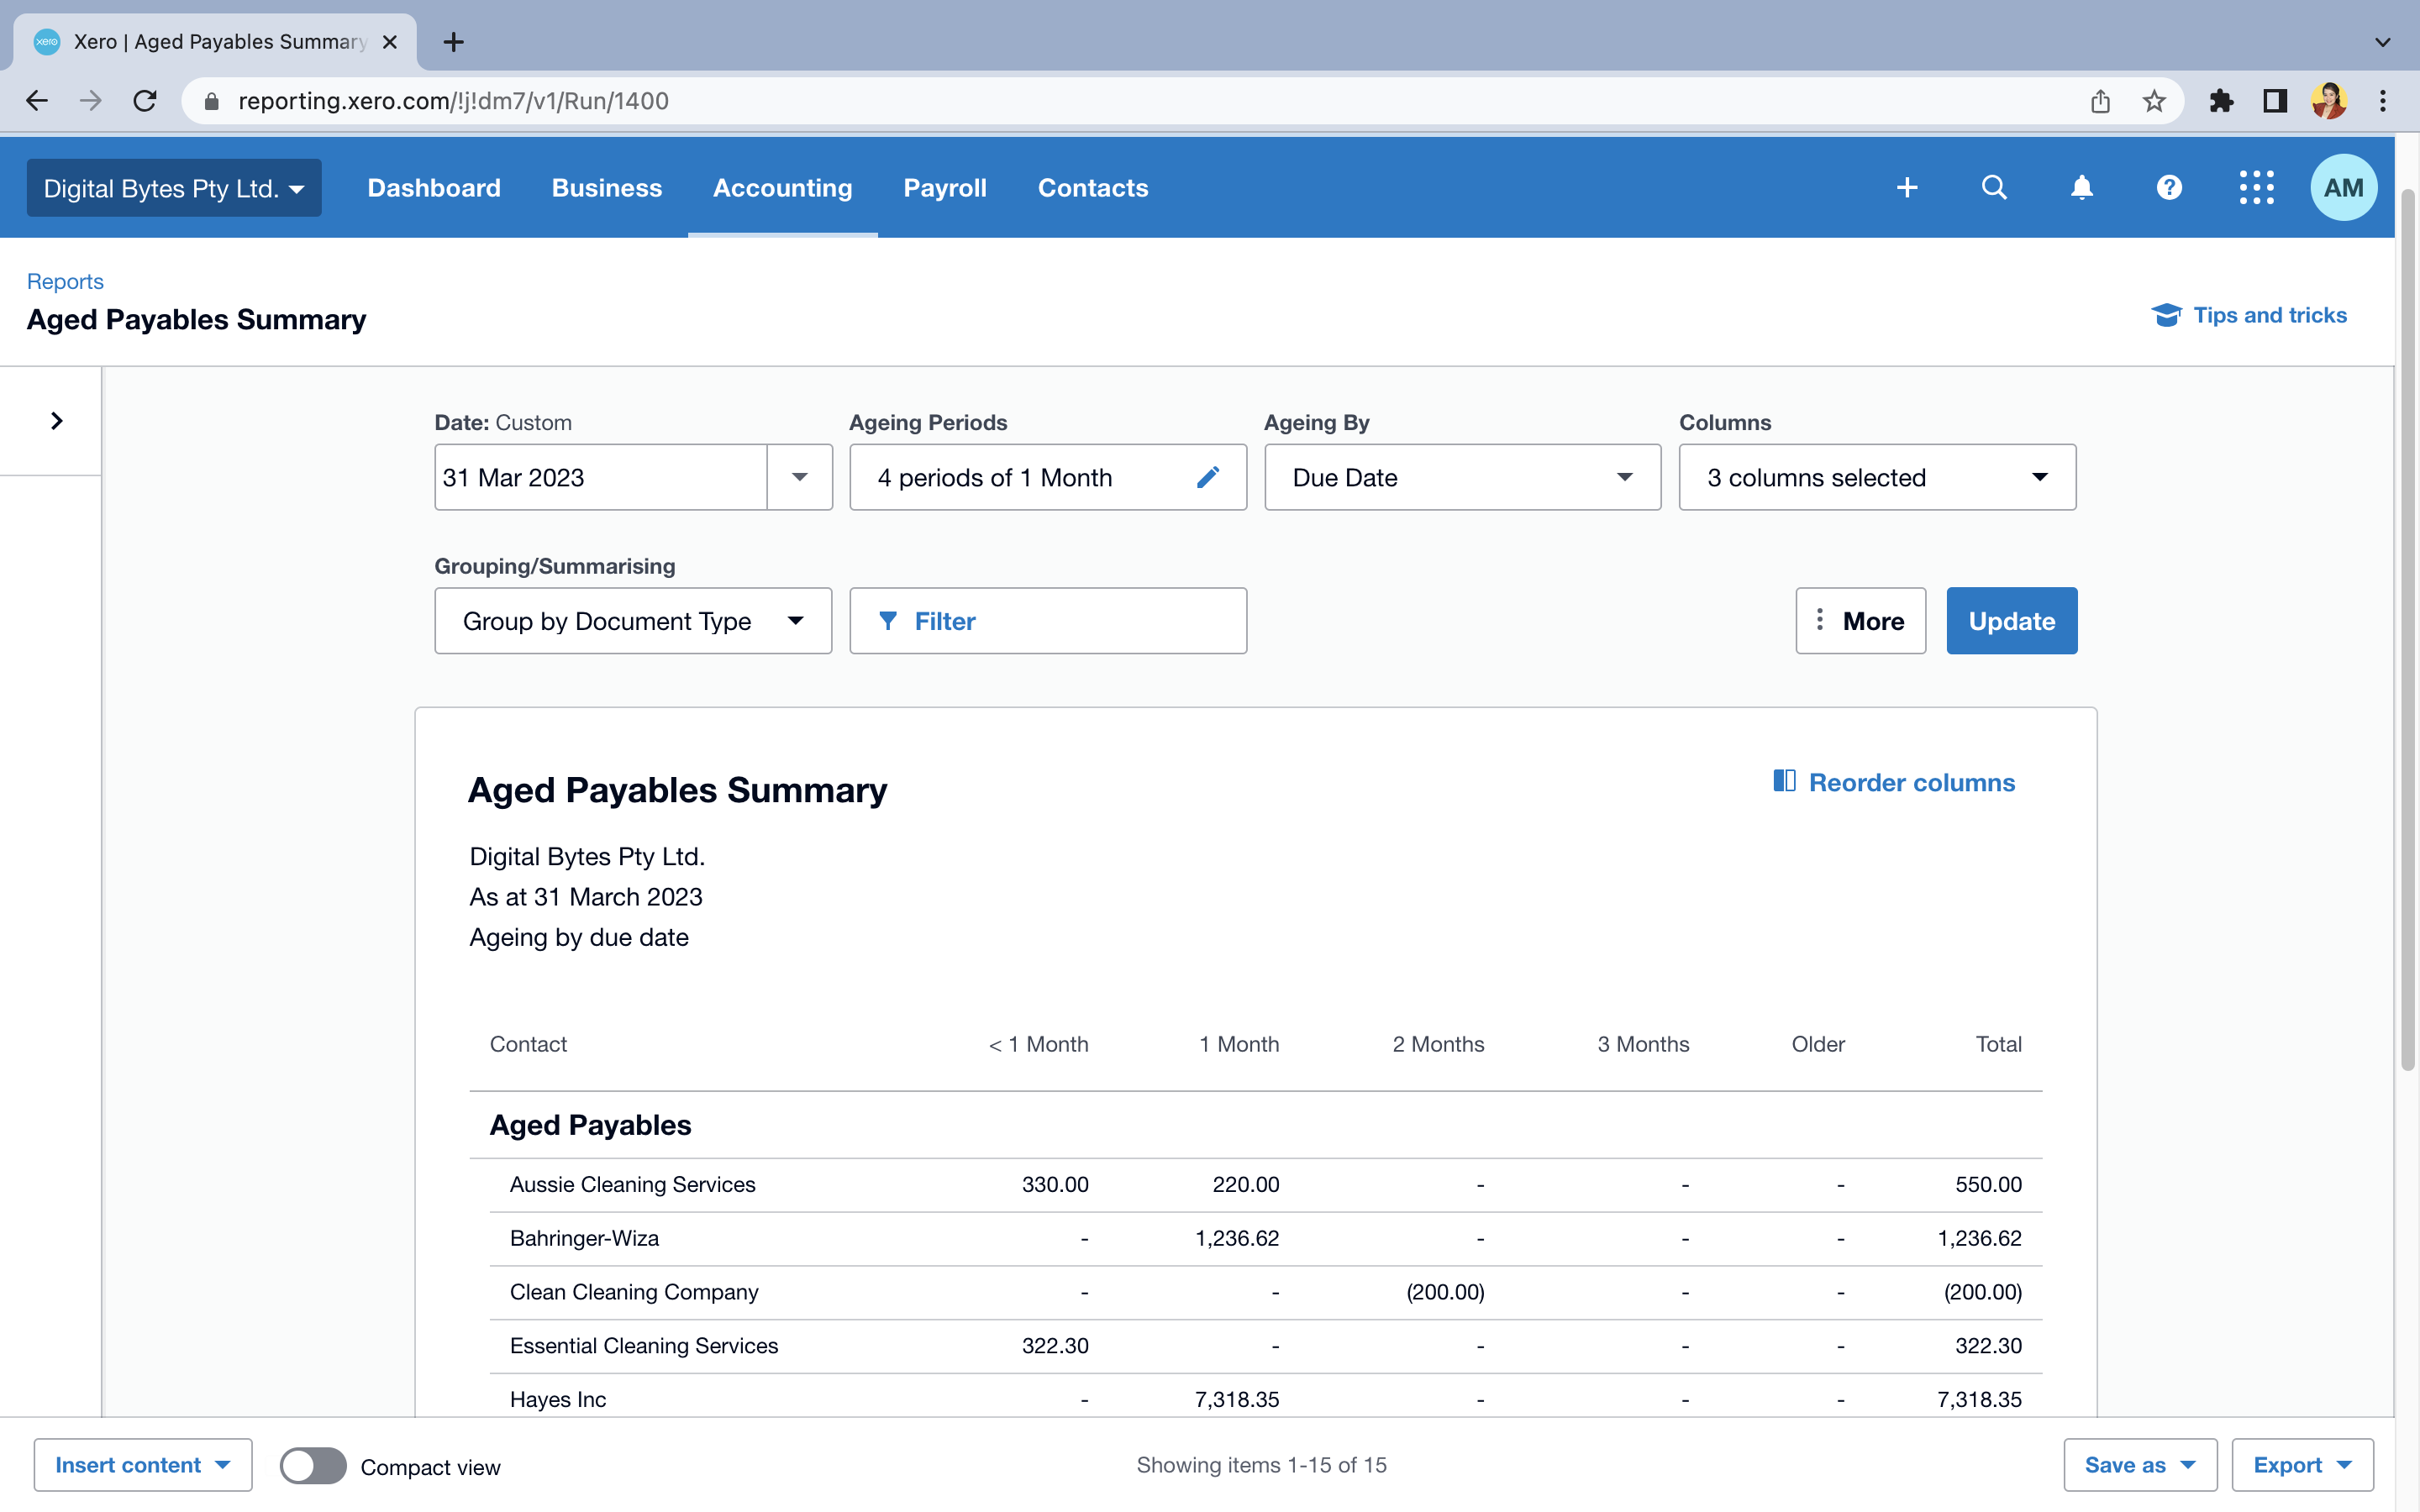Click the 31 Mar 2023 date field
This screenshot has height=1512, width=2420.
point(600,477)
